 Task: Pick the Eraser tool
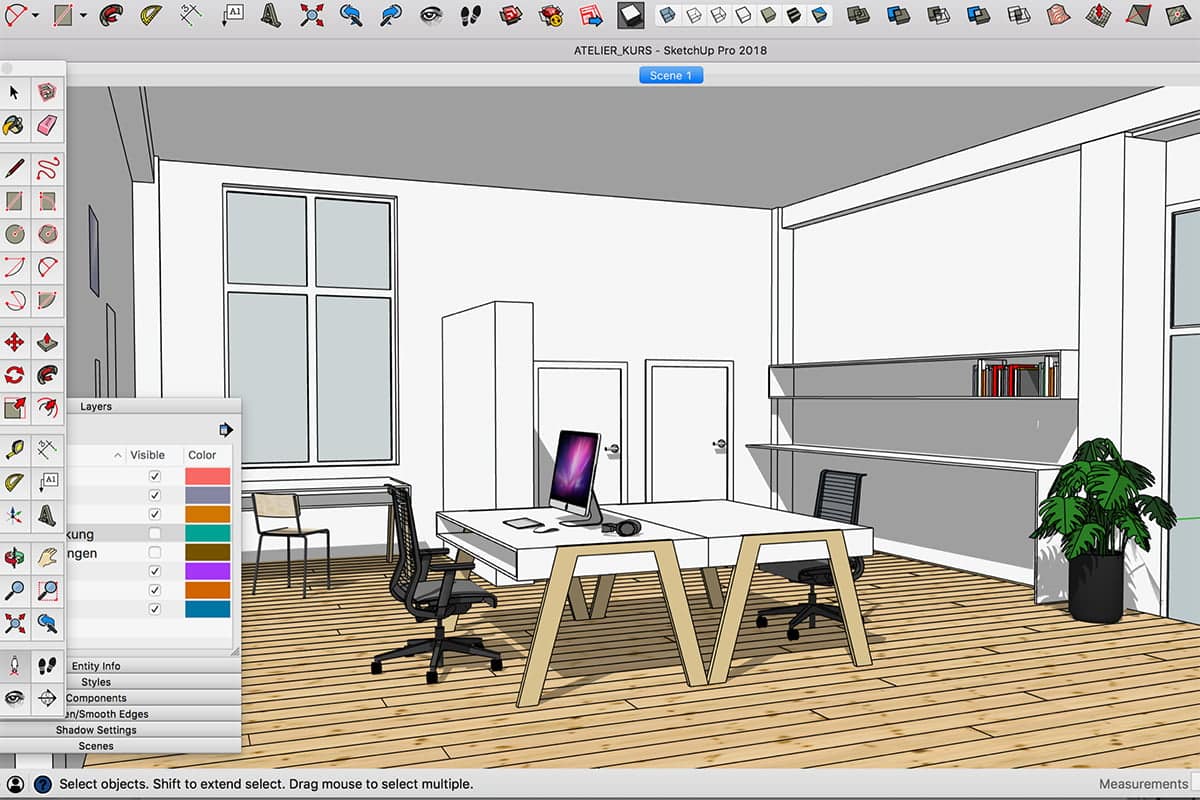(x=48, y=126)
